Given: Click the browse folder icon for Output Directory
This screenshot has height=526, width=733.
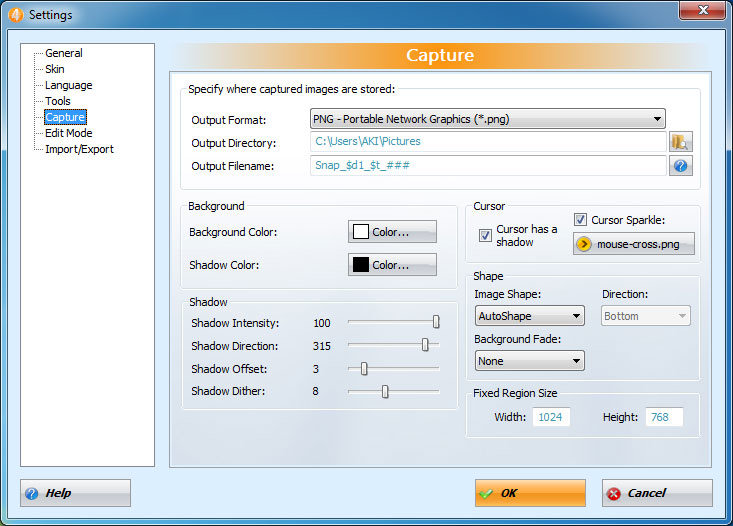Looking at the screenshot, I should [x=681, y=142].
